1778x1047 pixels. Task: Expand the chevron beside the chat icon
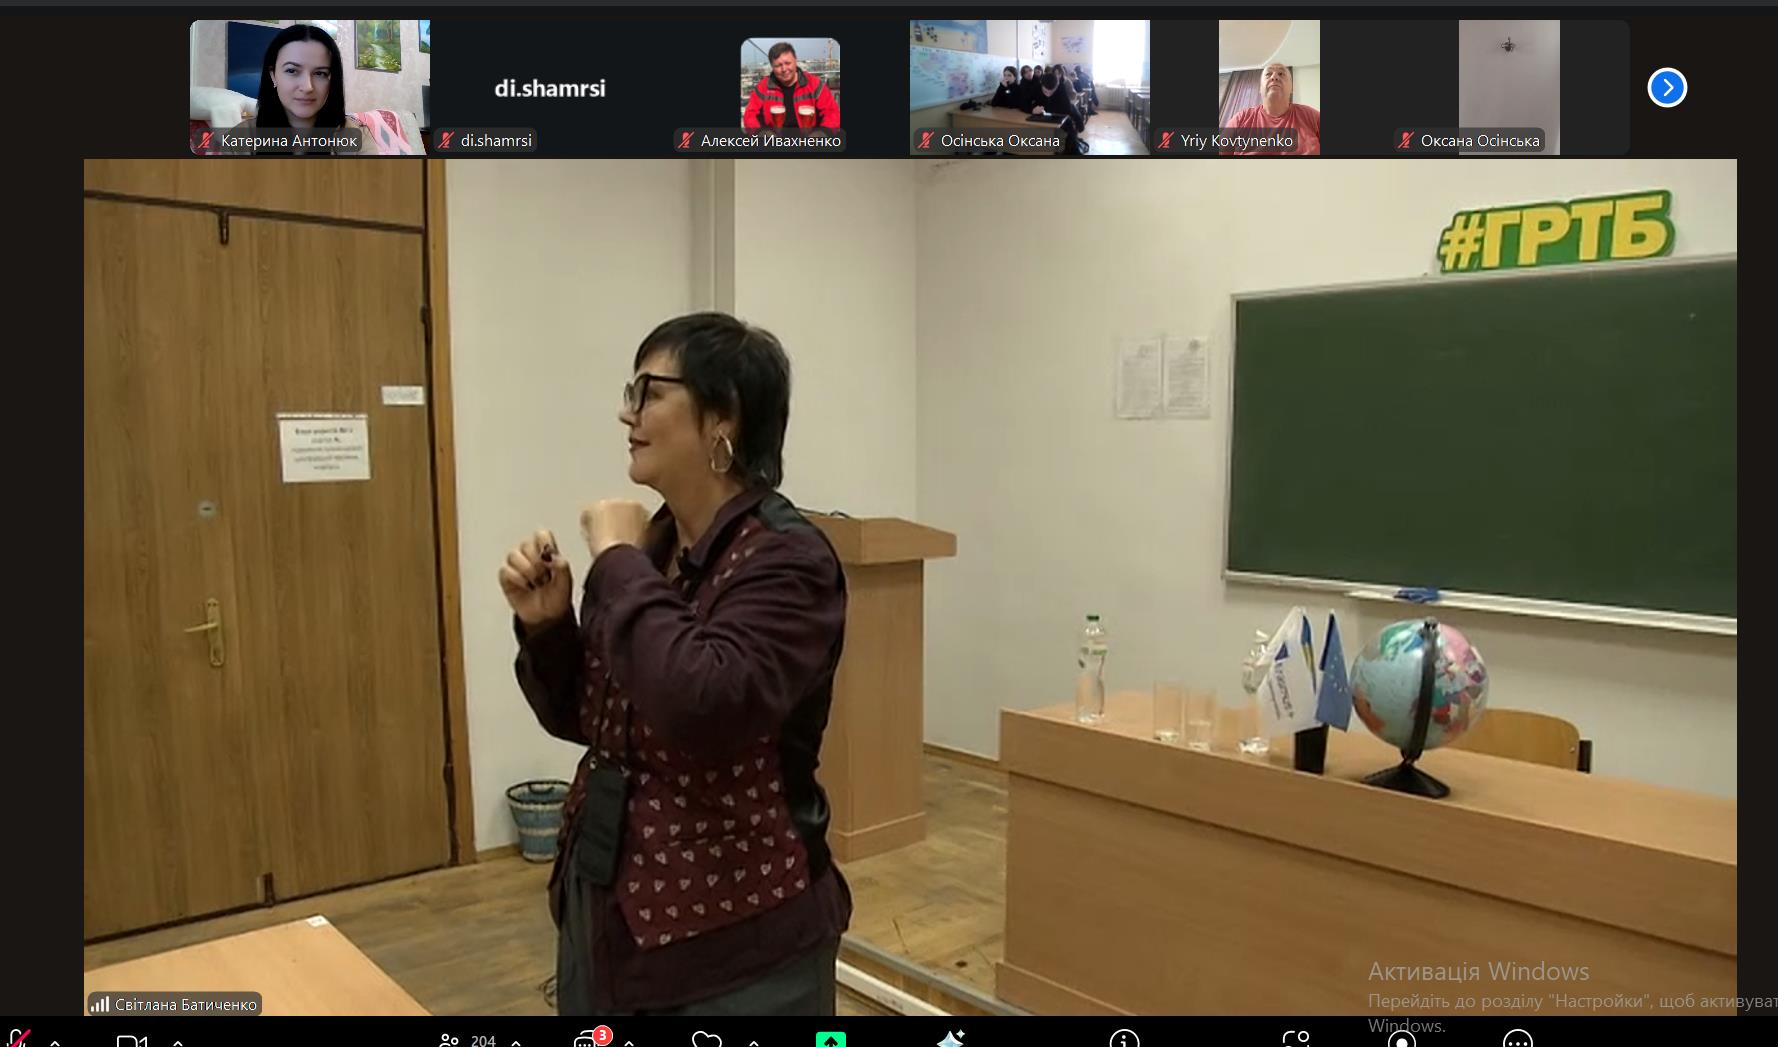click(x=629, y=1042)
